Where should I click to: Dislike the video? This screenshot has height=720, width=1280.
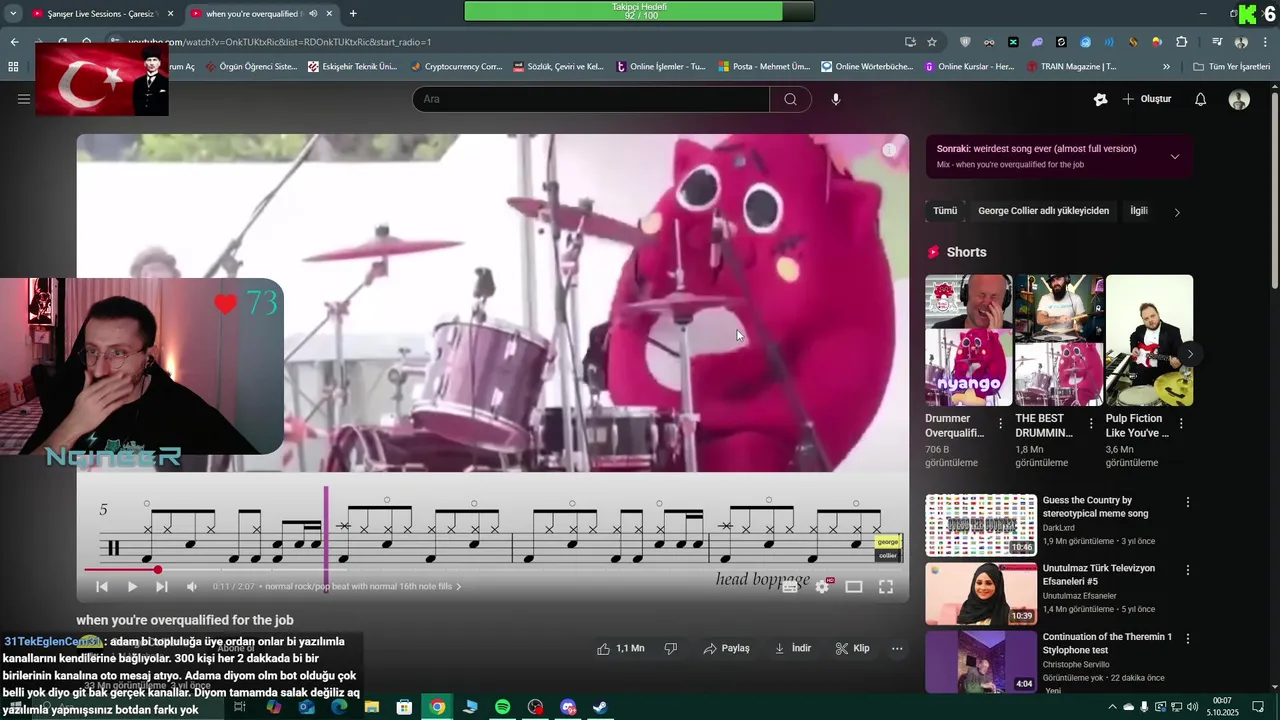[x=671, y=648]
